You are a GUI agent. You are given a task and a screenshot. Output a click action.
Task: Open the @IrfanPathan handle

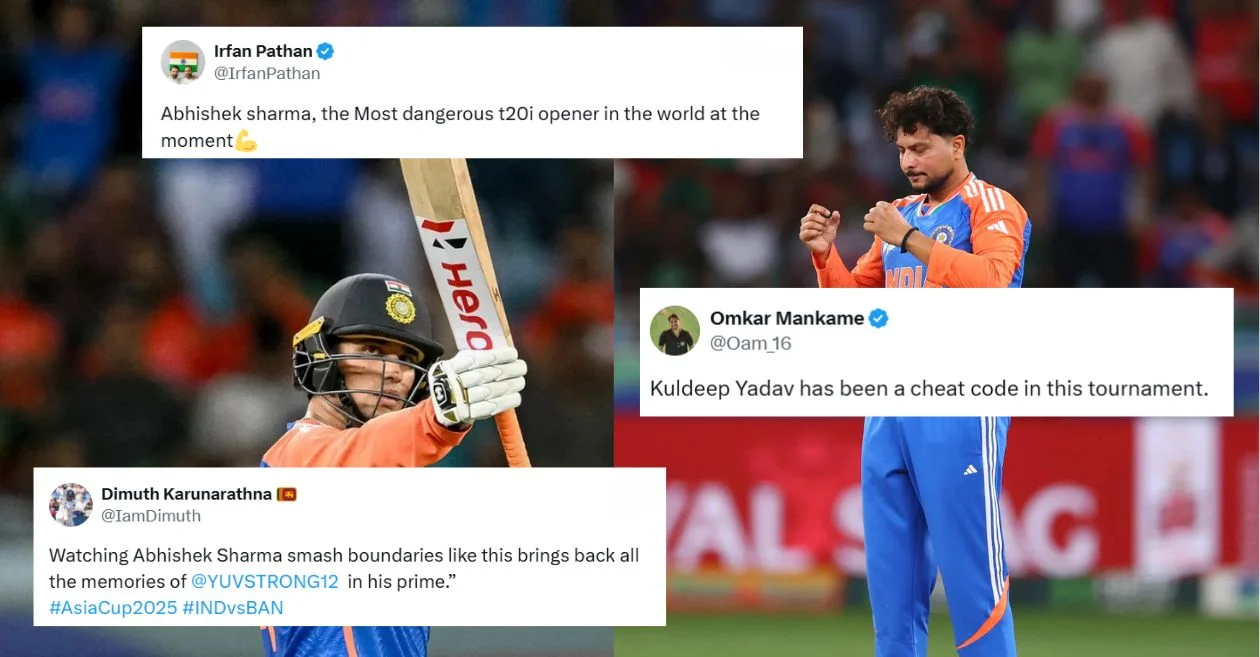pos(267,73)
